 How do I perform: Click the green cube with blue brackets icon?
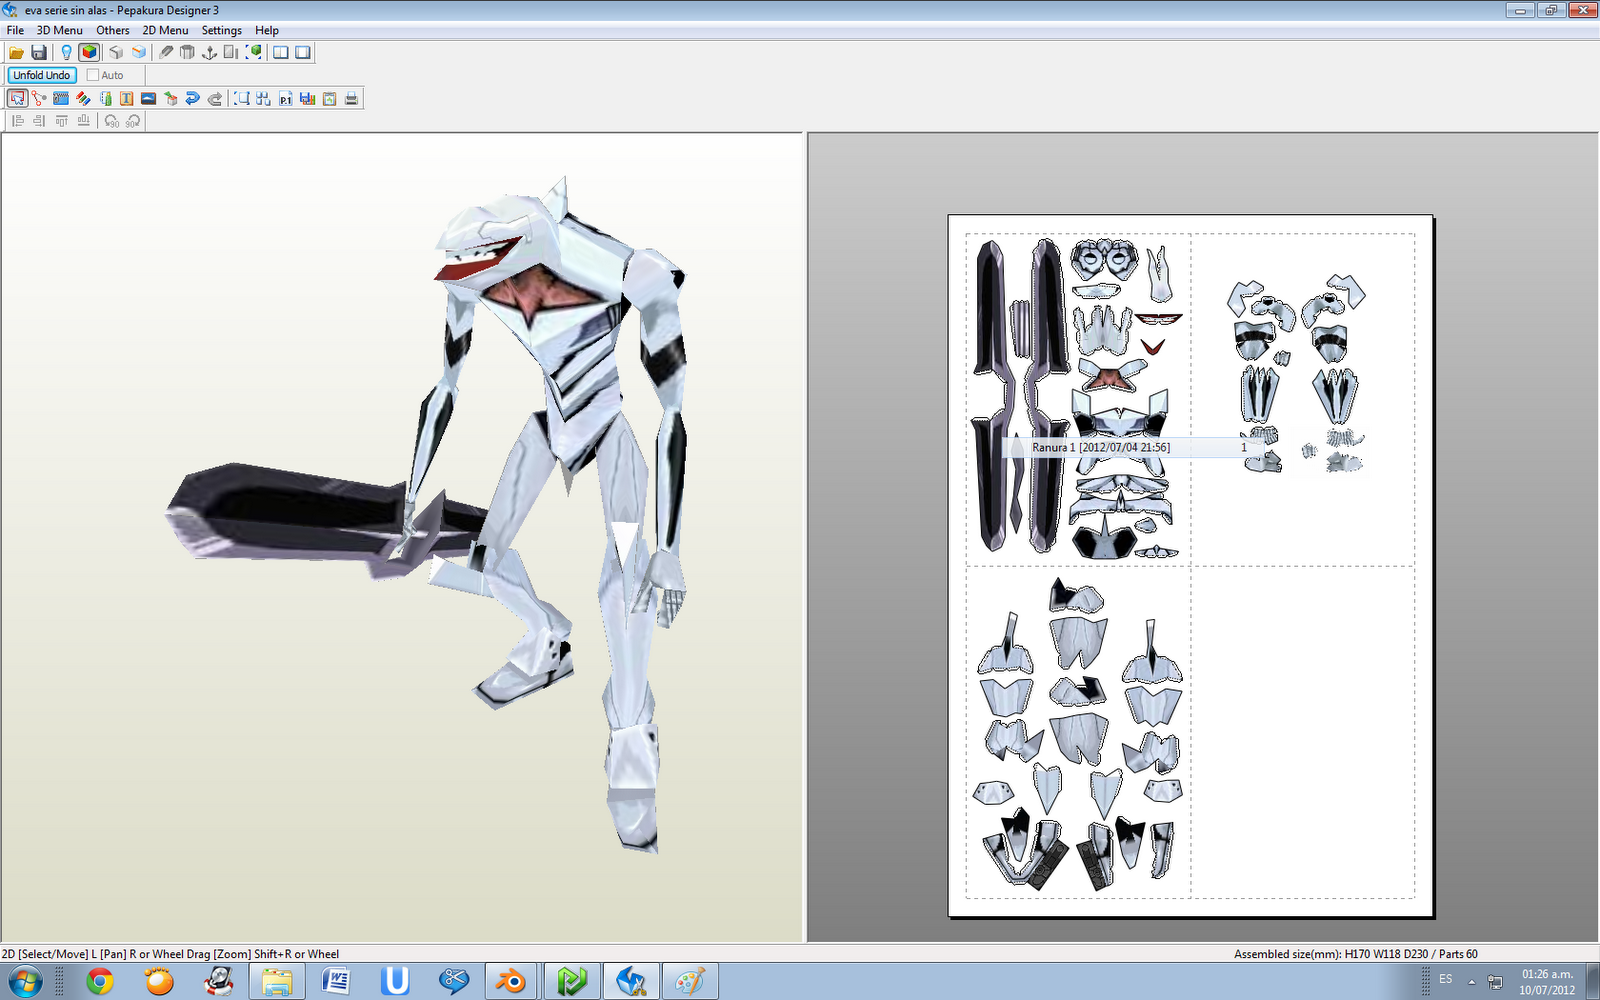[254, 52]
